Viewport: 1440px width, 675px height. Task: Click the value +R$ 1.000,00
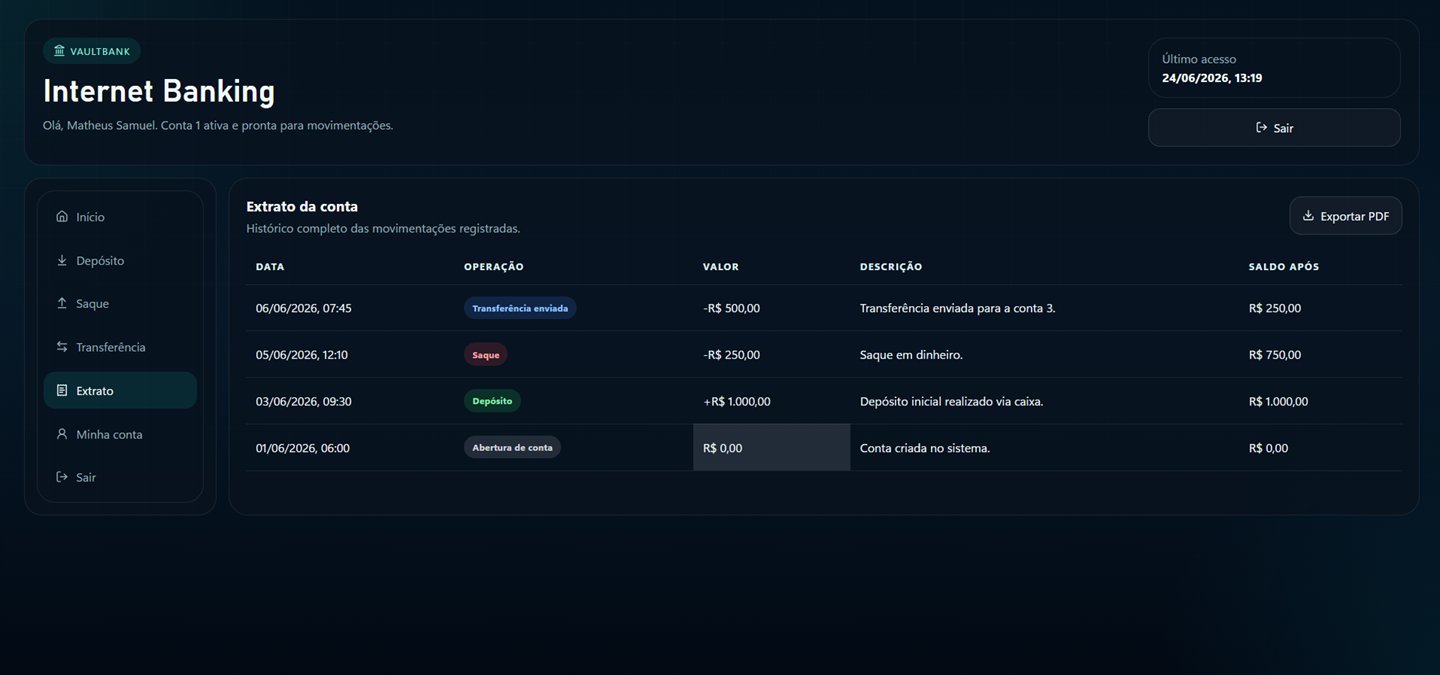[x=737, y=401]
